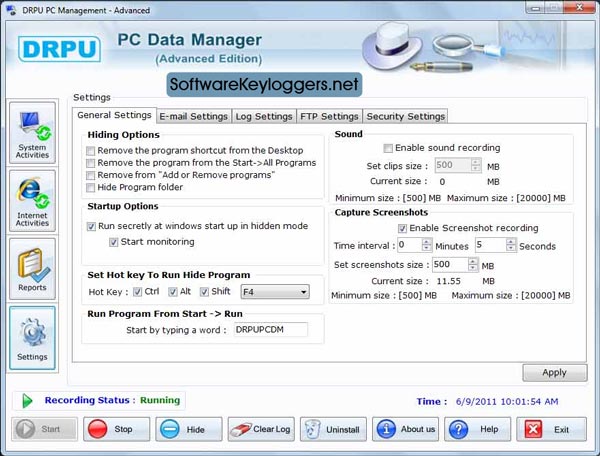Click the Clear Log button label
This screenshot has width=600, height=456.
point(272,429)
